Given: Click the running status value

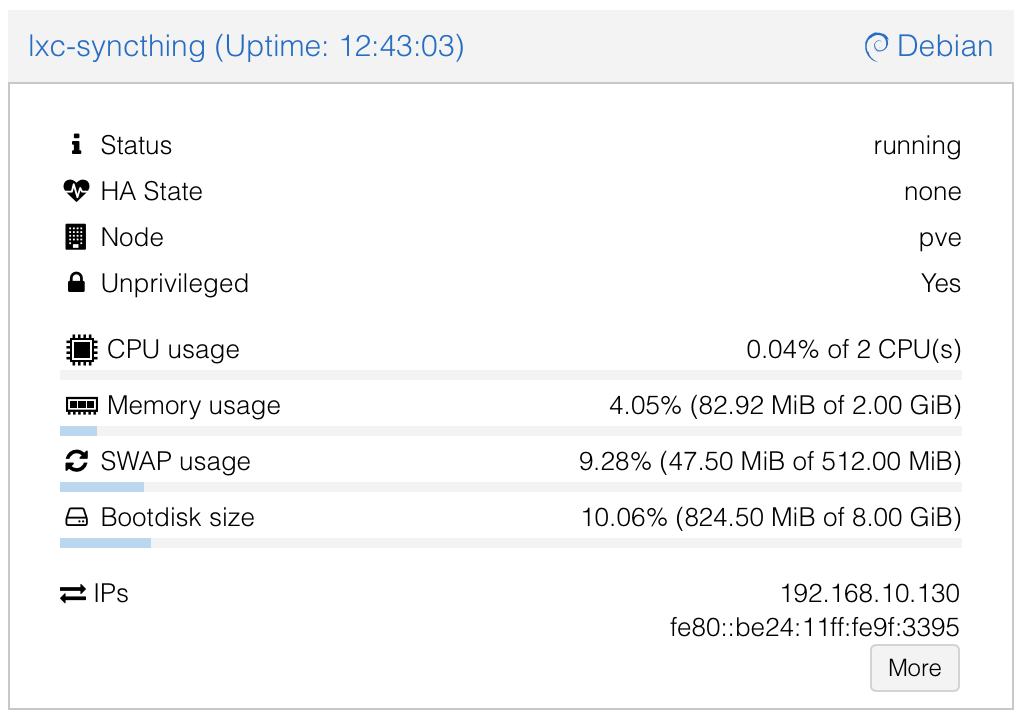Looking at the screenshot, I should (x=917, y=145).
